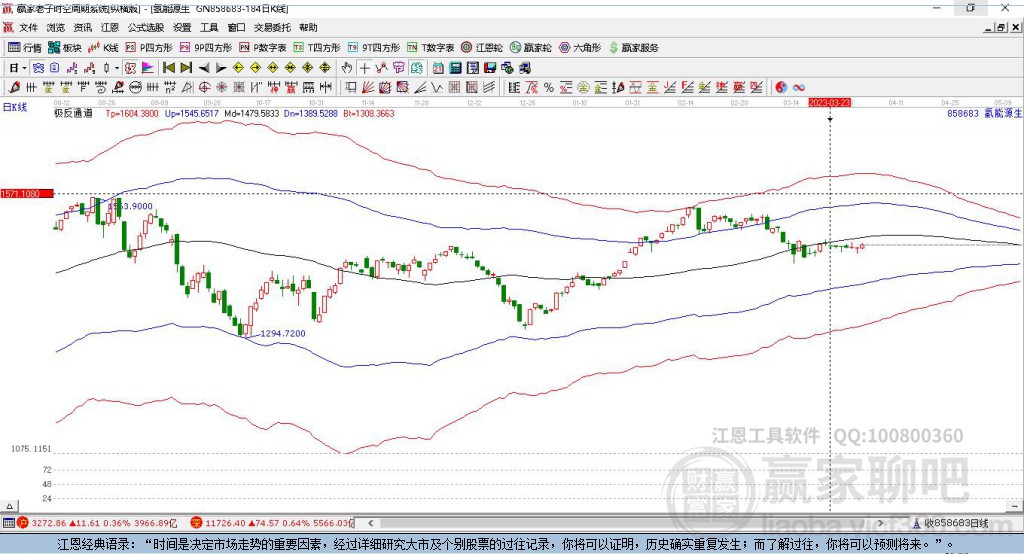The height and width of the screenshot is (554, 1024).
Task: Click the red-blue yin-yang icon
Action: [781, 88]
